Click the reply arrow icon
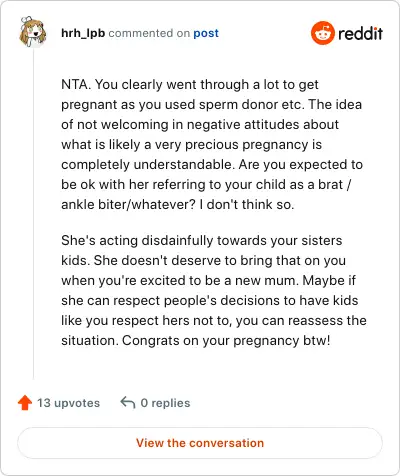 (128, 402)
